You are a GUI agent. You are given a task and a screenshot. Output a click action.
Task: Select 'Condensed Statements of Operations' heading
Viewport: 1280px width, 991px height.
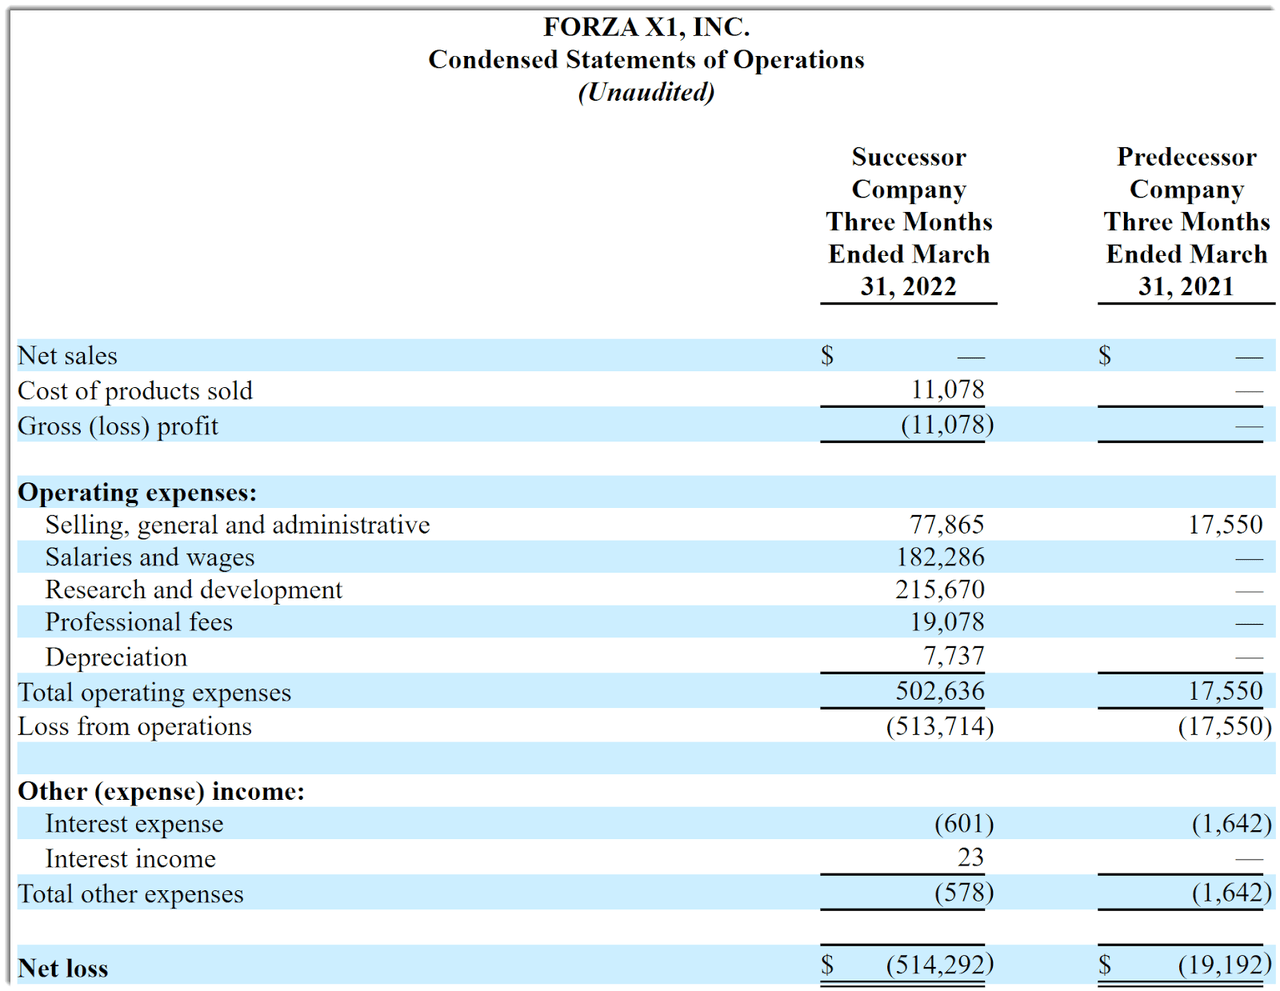click(x=646, y=60)
